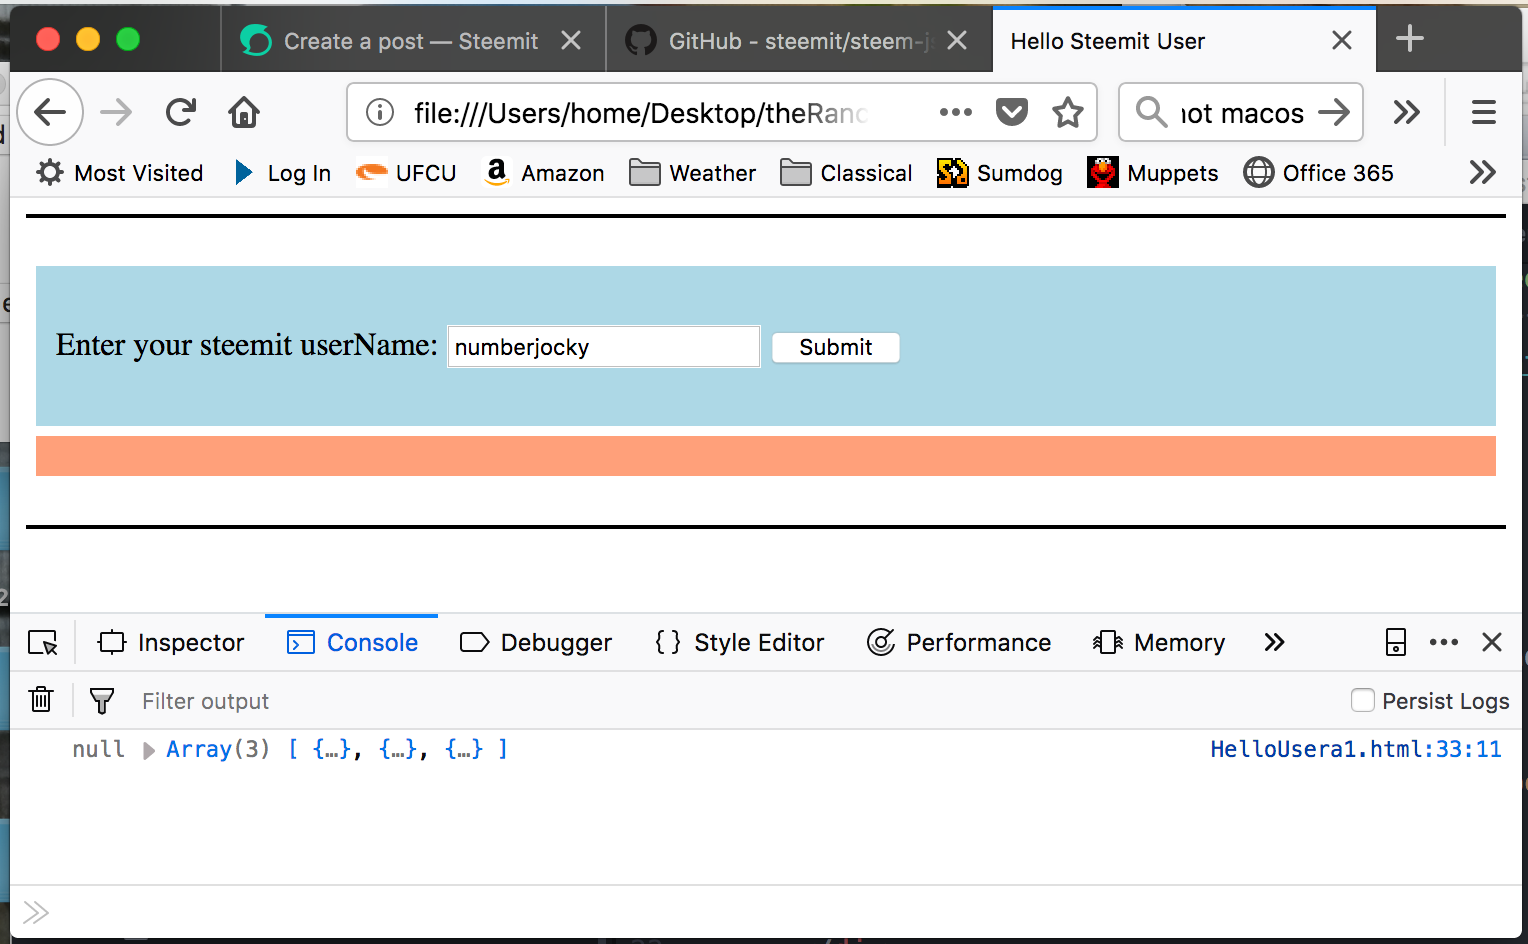Go forward one page
Image resolution: width=1528 pixels, height=944 pixels.
(x=116, y=112)
